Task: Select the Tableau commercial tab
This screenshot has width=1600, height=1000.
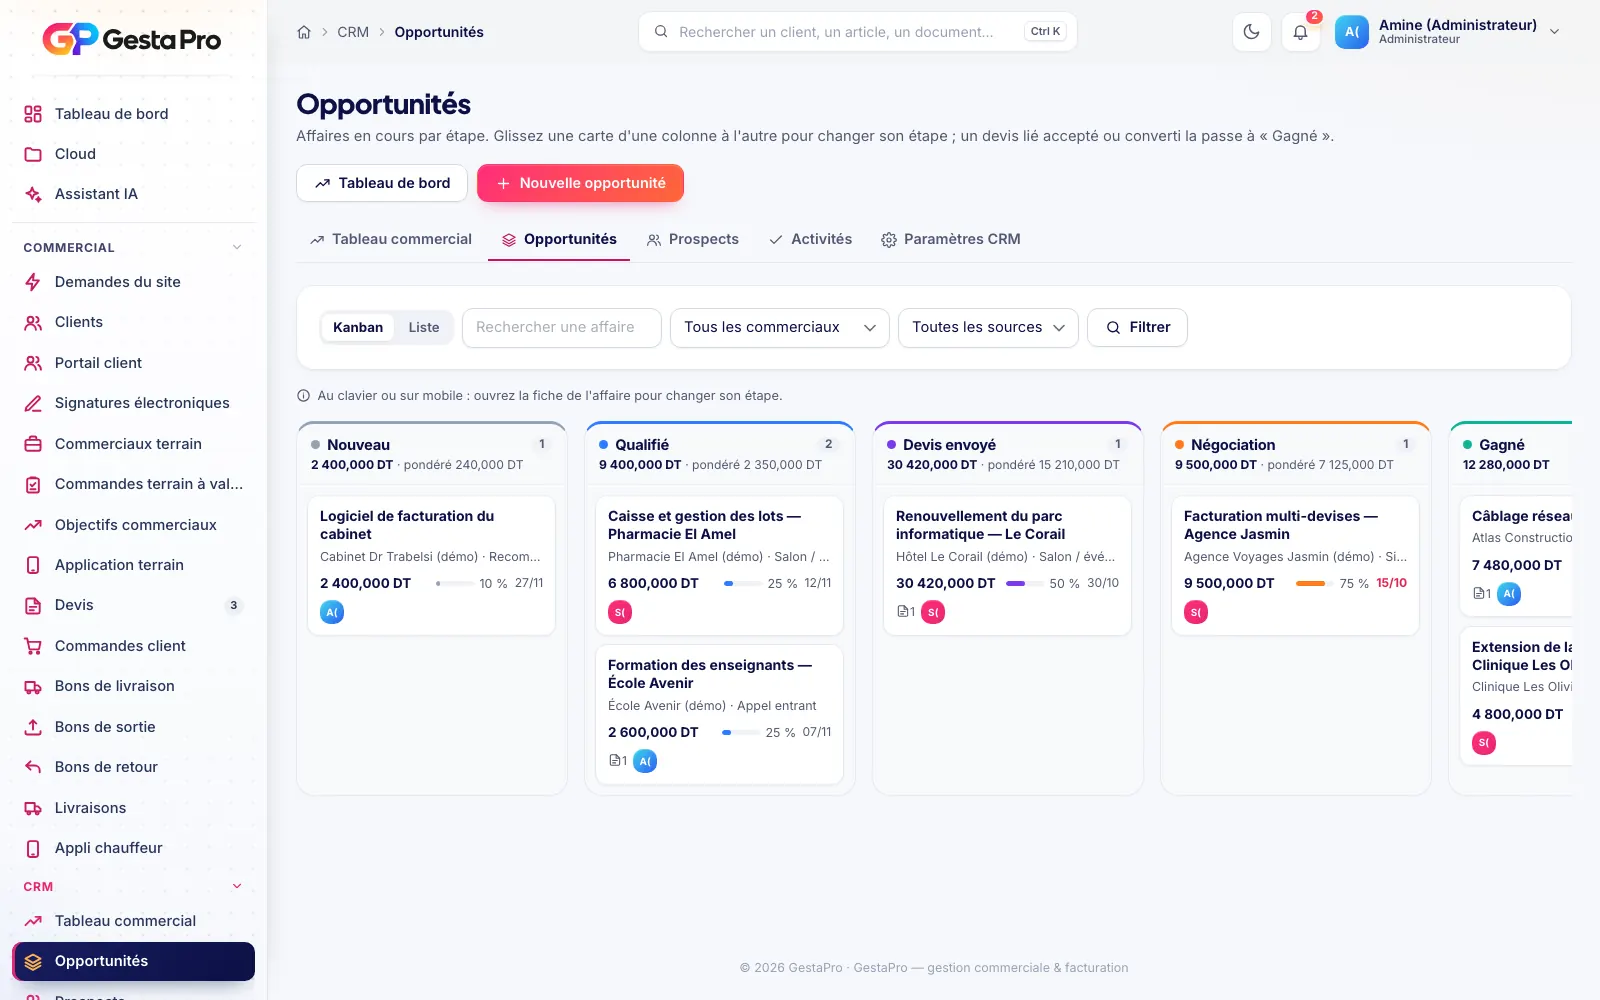Action: tap(391, 240)
